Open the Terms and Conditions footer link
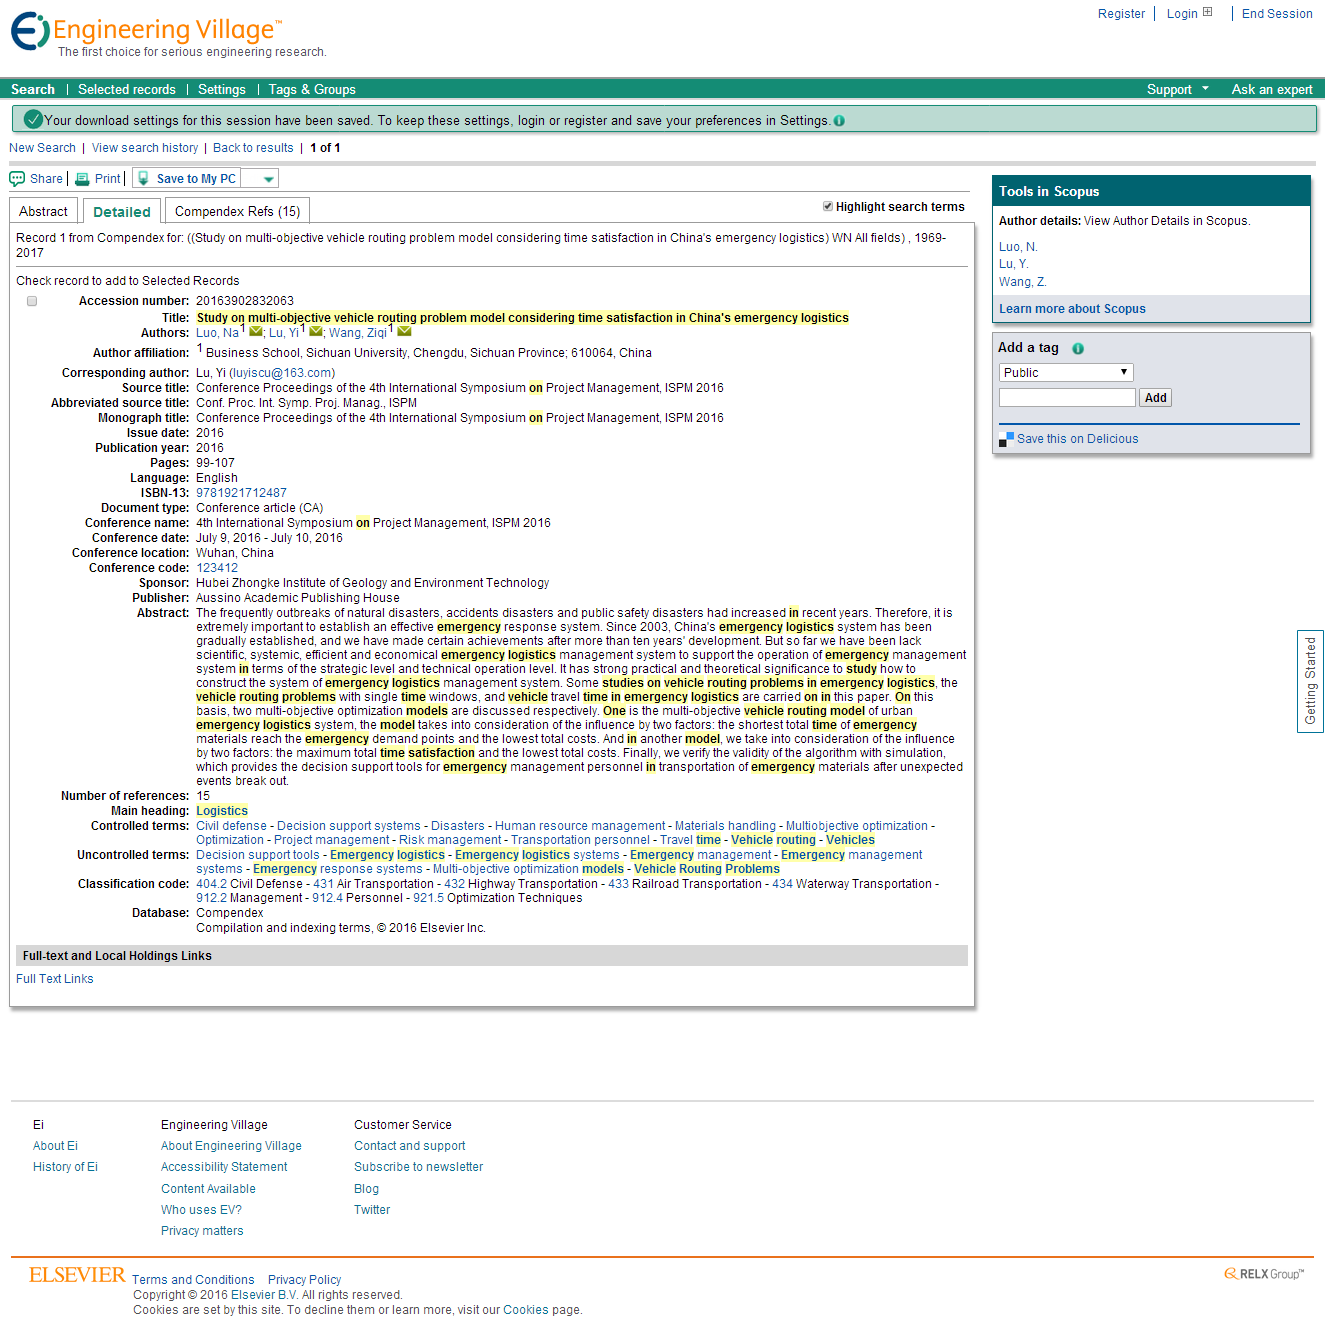 [x=193, y=1280]
